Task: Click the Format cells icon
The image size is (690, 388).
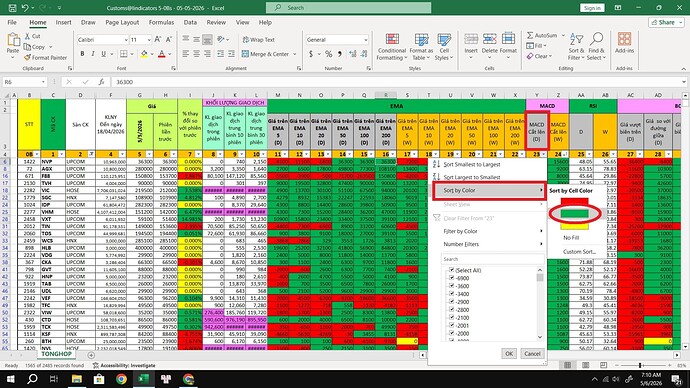Action: click(508, 39)
